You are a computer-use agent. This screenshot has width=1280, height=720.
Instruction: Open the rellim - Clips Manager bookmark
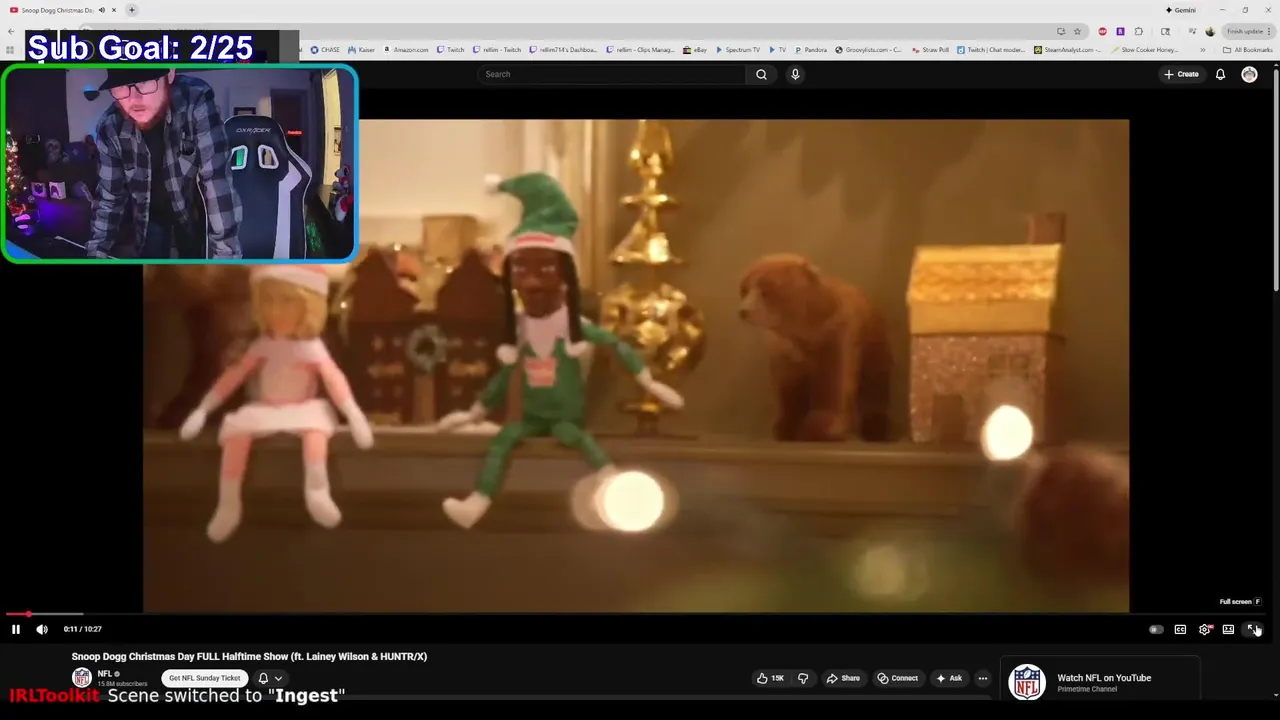[x=641, y=49]
